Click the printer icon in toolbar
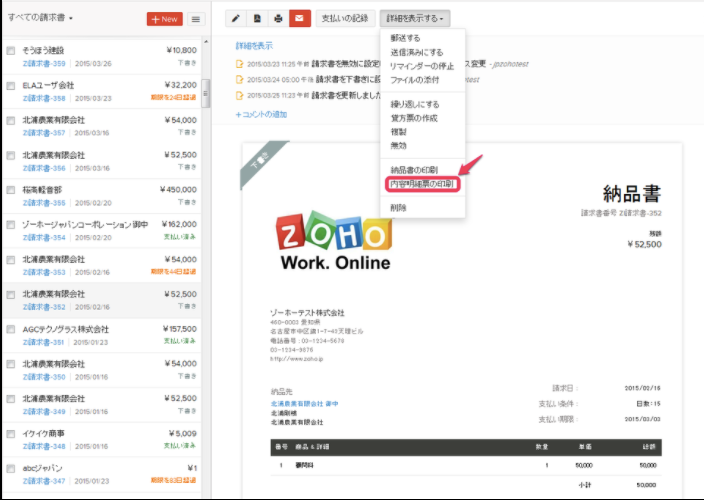 coord(278,18)
